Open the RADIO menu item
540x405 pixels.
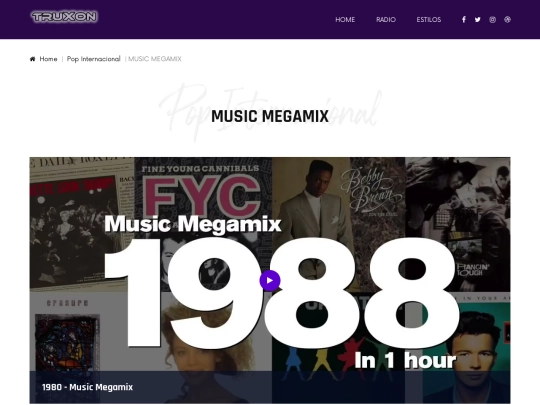pos(386,20)
